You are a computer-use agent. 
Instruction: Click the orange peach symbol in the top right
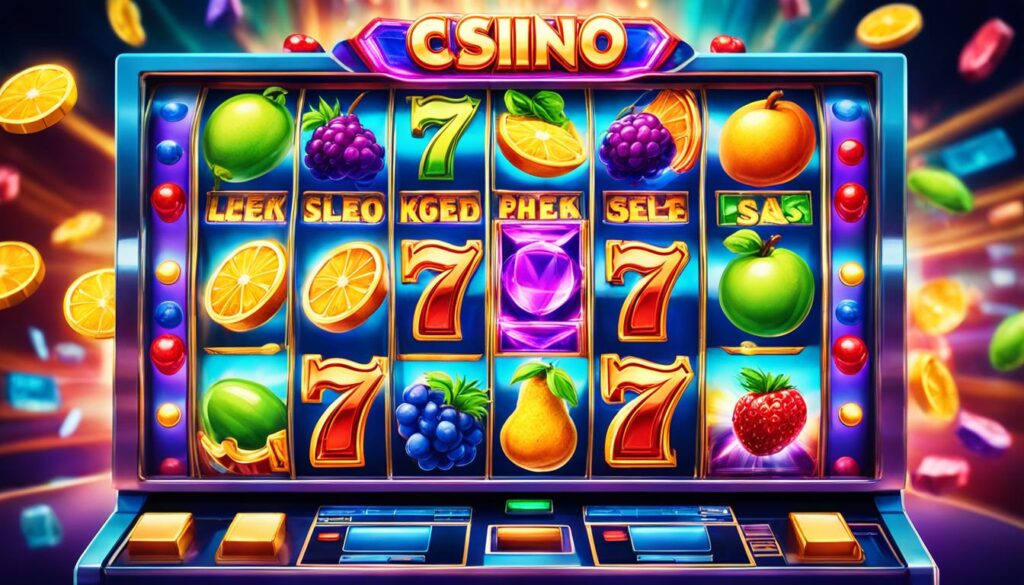pos(767,139)
